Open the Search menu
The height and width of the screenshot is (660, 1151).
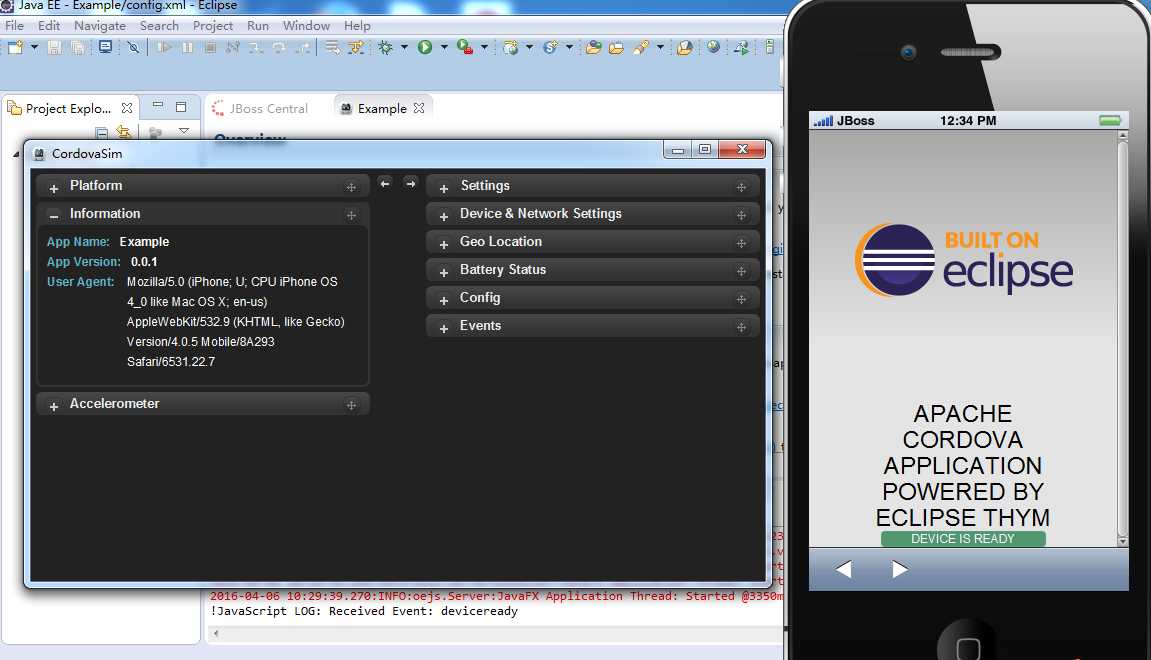pos(159,26)
